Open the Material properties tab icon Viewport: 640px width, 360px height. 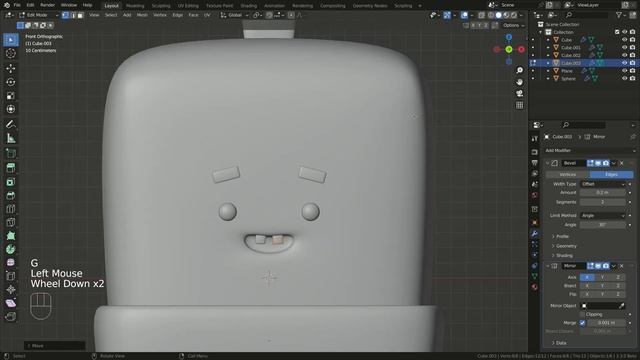pyautogui.click(x=535, y=287)
